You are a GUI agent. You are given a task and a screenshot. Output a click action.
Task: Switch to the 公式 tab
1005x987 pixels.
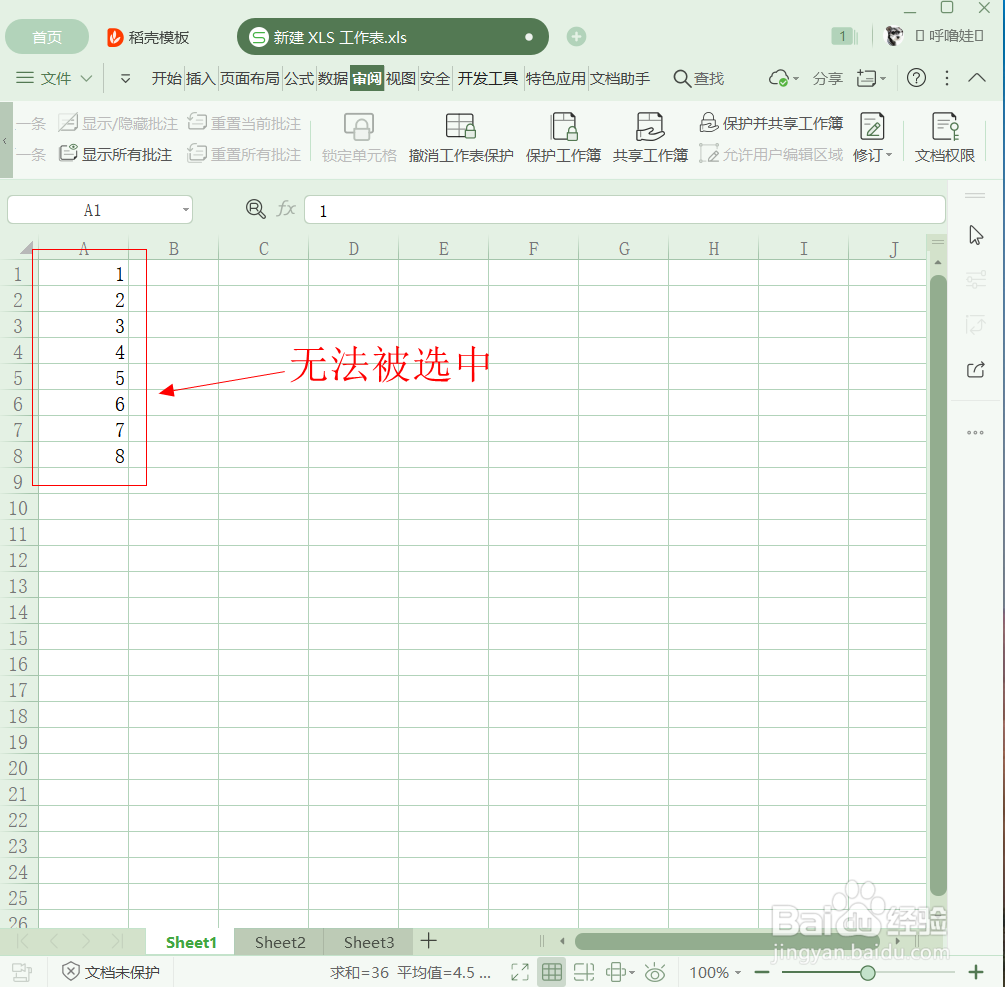coord(299,78)
